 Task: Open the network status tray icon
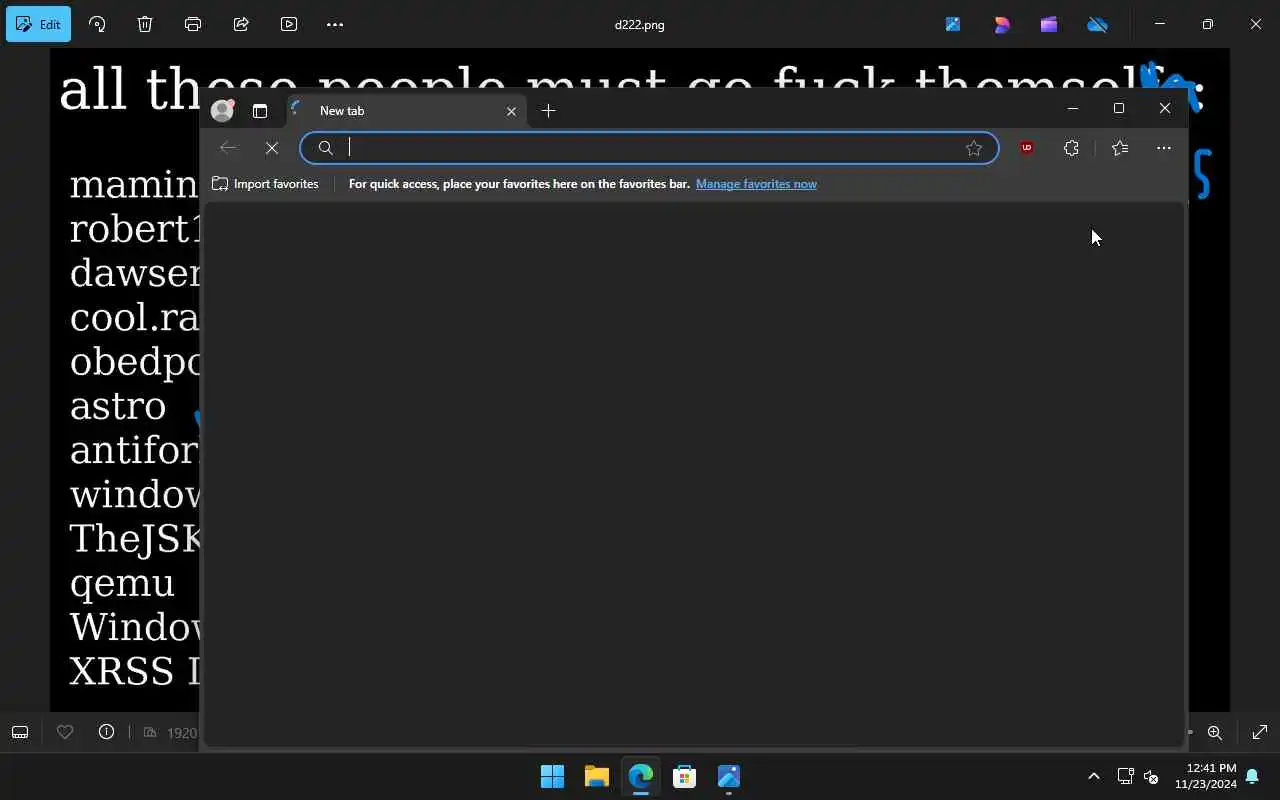[x=1125, y=776]
